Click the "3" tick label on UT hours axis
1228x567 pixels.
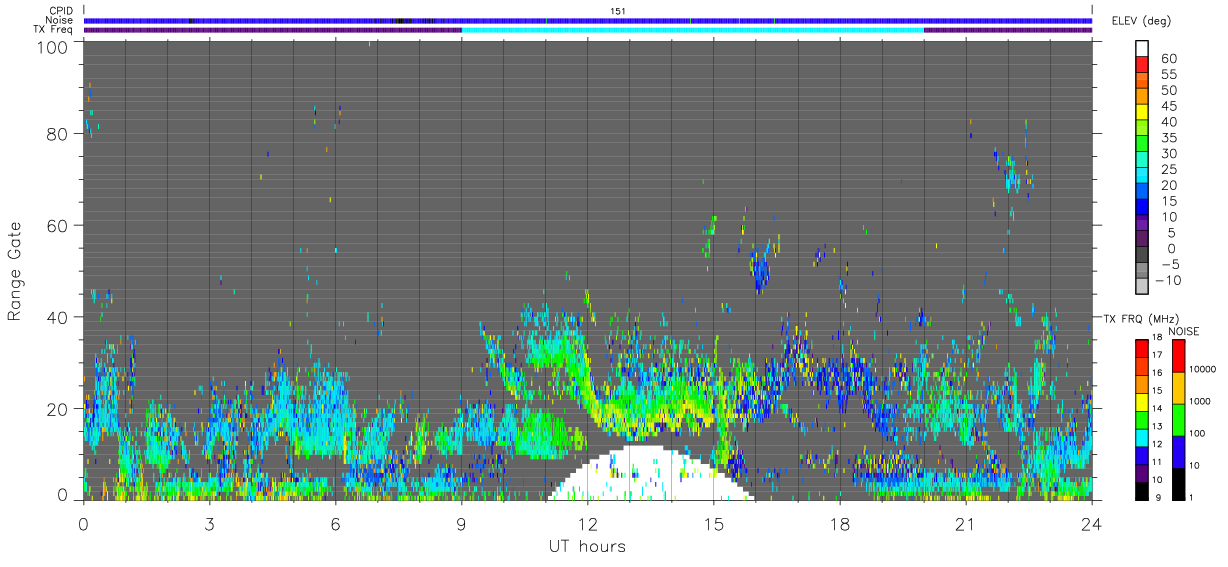coord(209,523)
